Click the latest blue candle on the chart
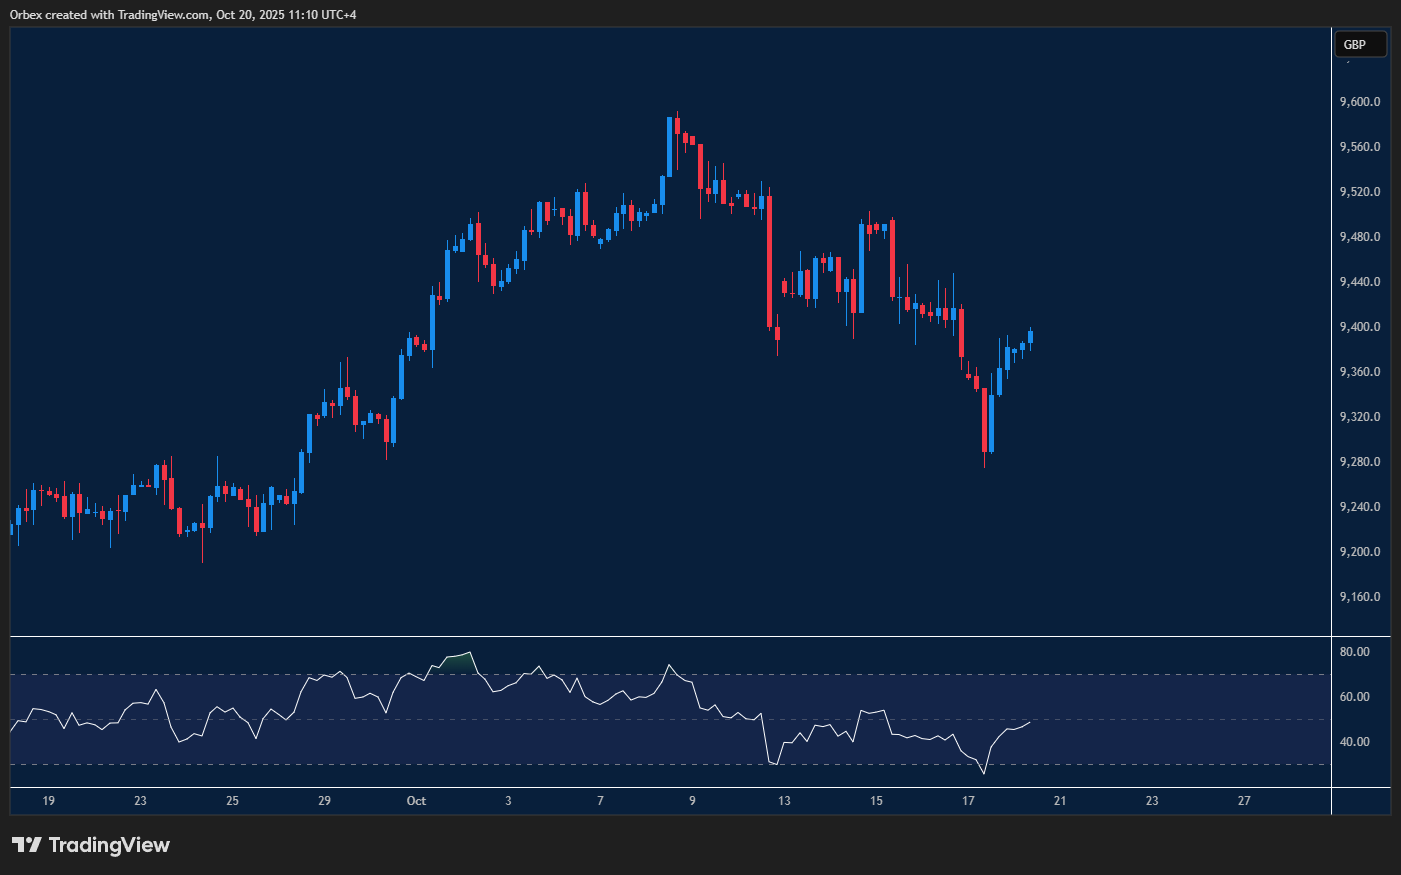 tap(1030, 337)
